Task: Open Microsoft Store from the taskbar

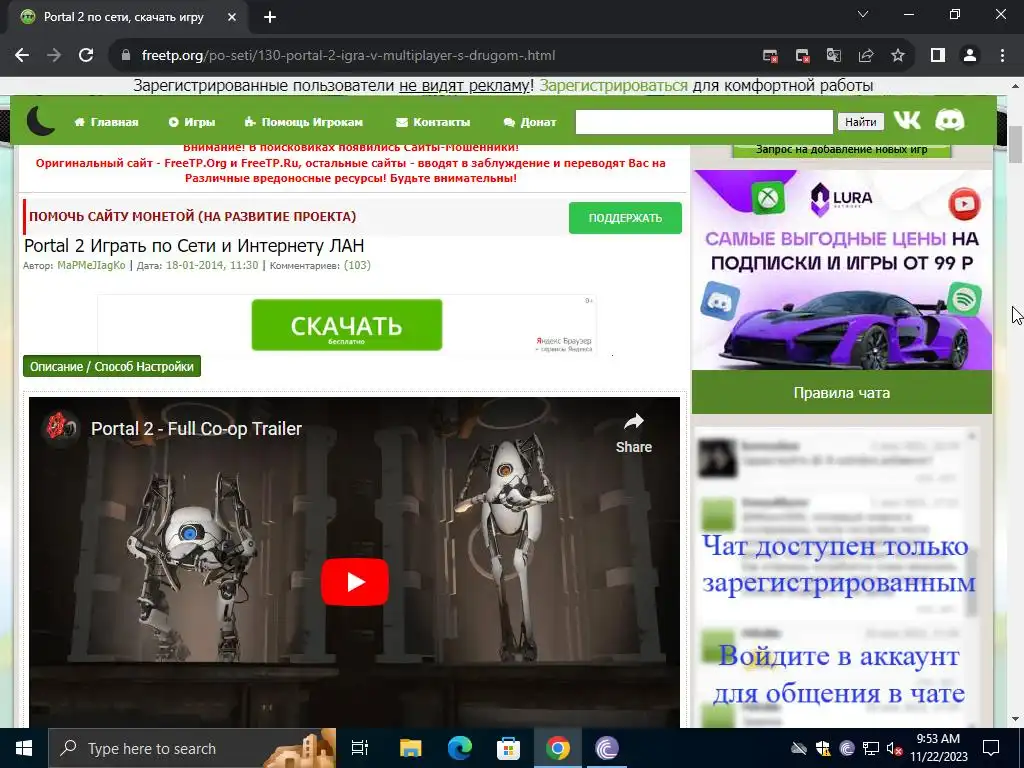Action: (x=508, y=748)
